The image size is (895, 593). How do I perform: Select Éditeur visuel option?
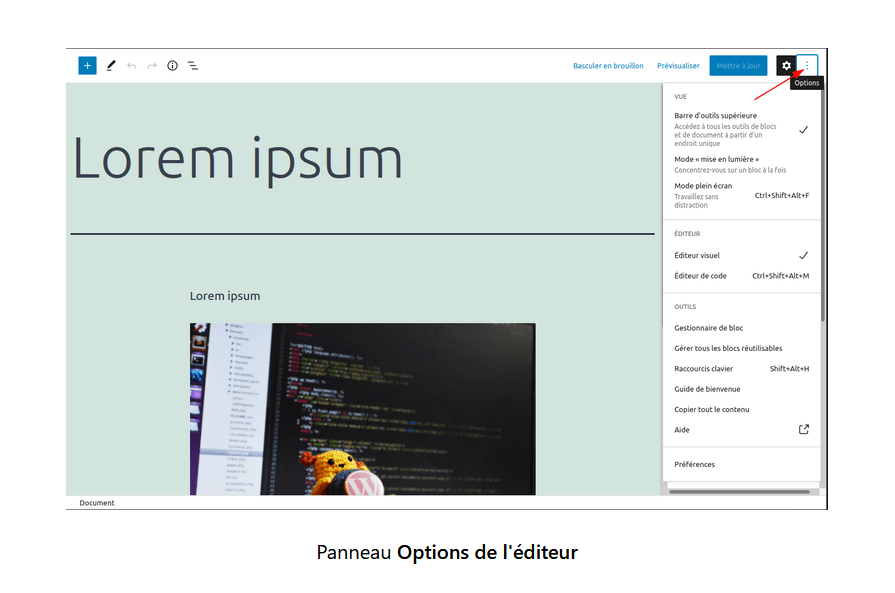pos(741,255)
